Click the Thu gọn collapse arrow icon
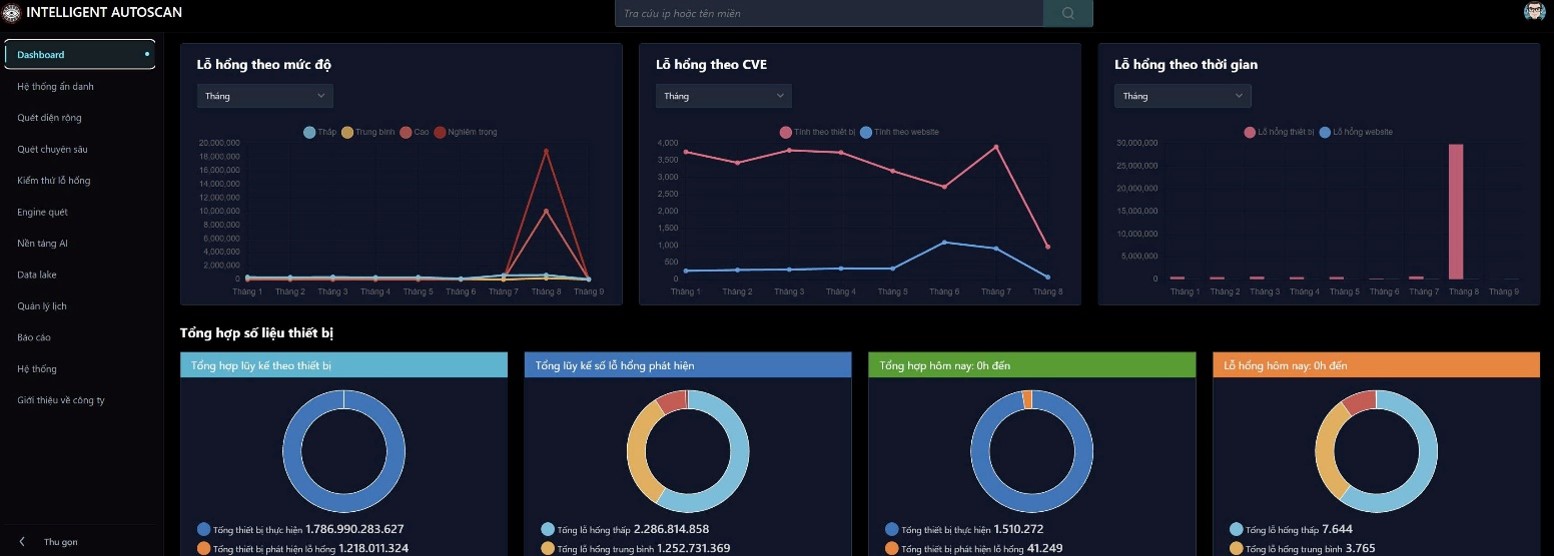Screen dimensions: 1554x556 click(x=22, y=542)
